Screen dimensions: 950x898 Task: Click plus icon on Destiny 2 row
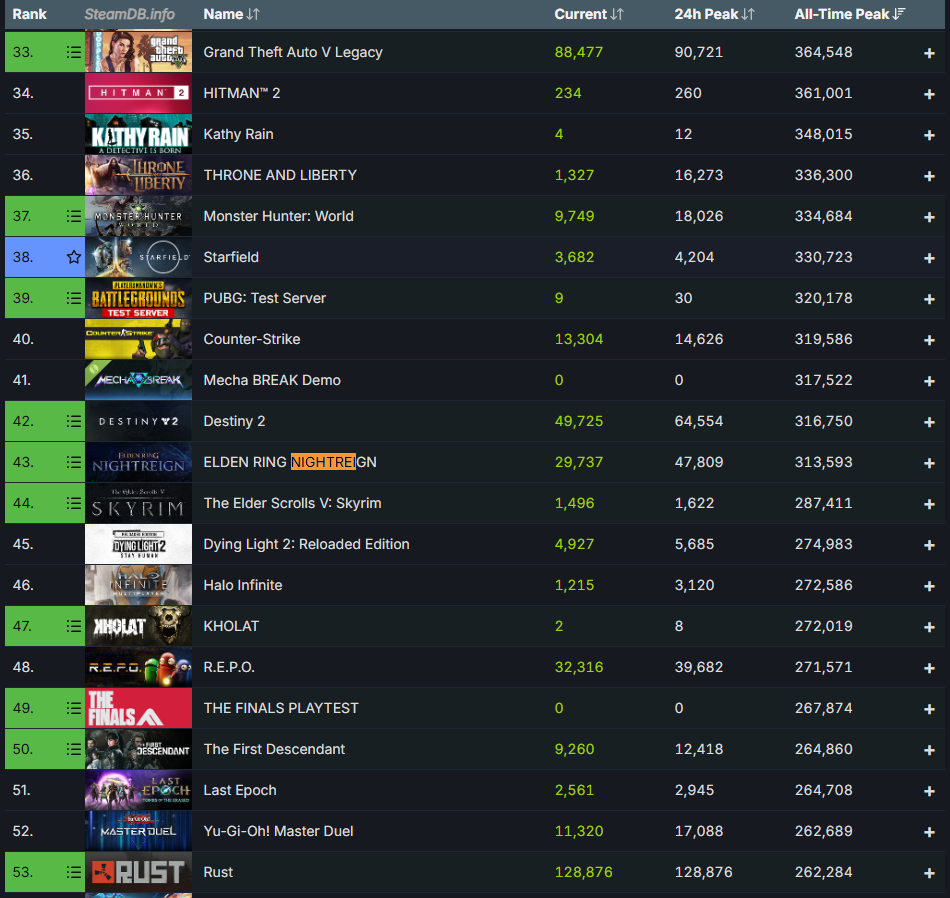929,422
